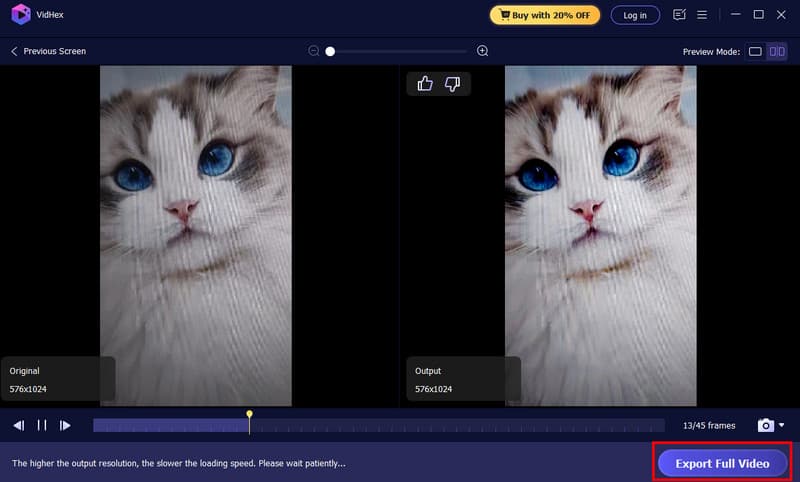Zoom out with the minus magnifier
800x482 pixels.
pos(314,51)
